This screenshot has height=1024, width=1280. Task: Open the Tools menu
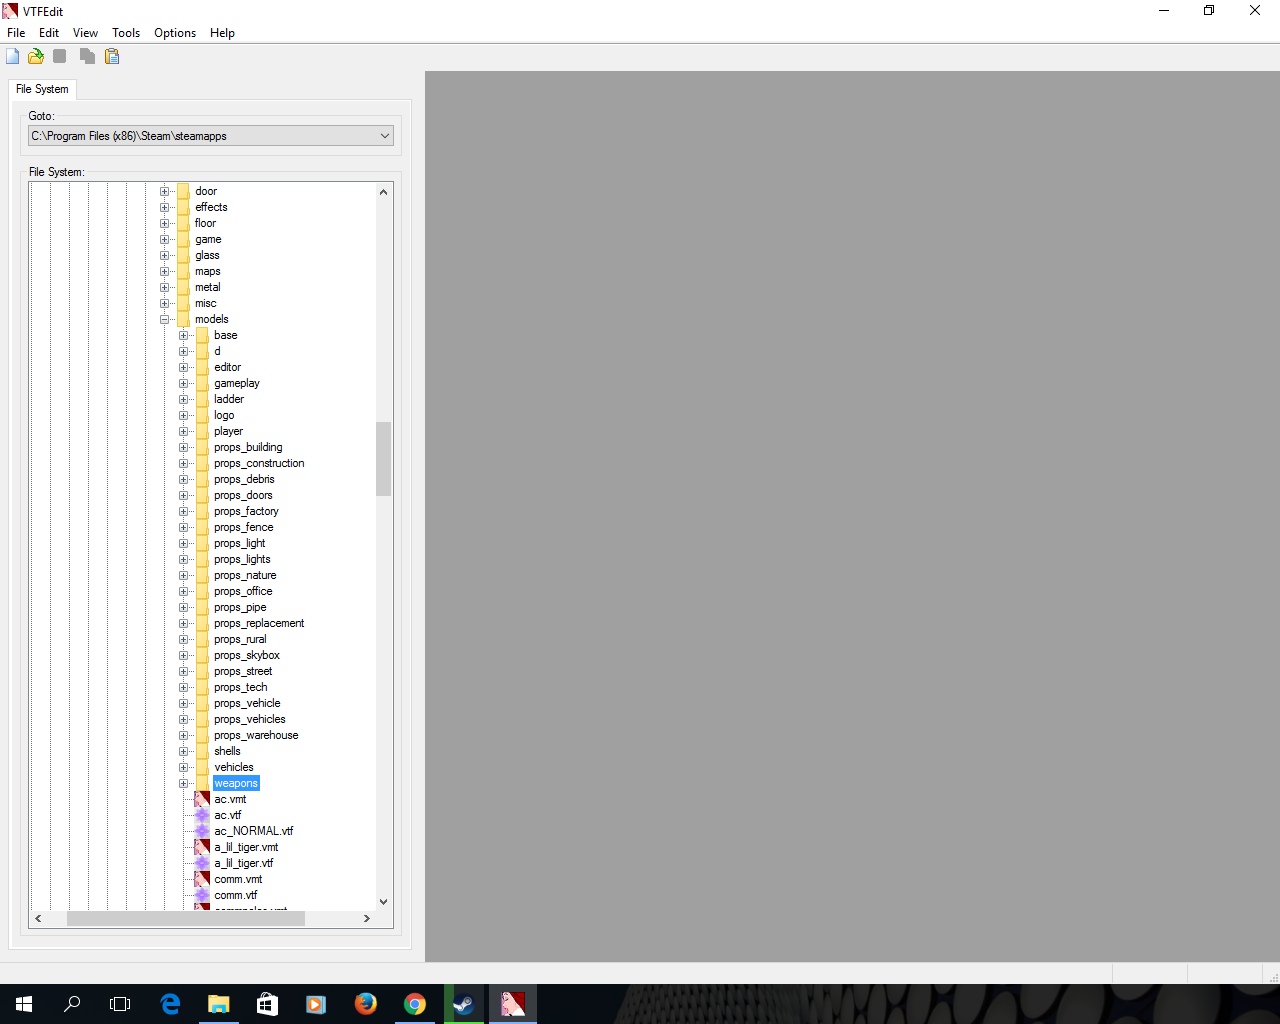pos(126,33)
